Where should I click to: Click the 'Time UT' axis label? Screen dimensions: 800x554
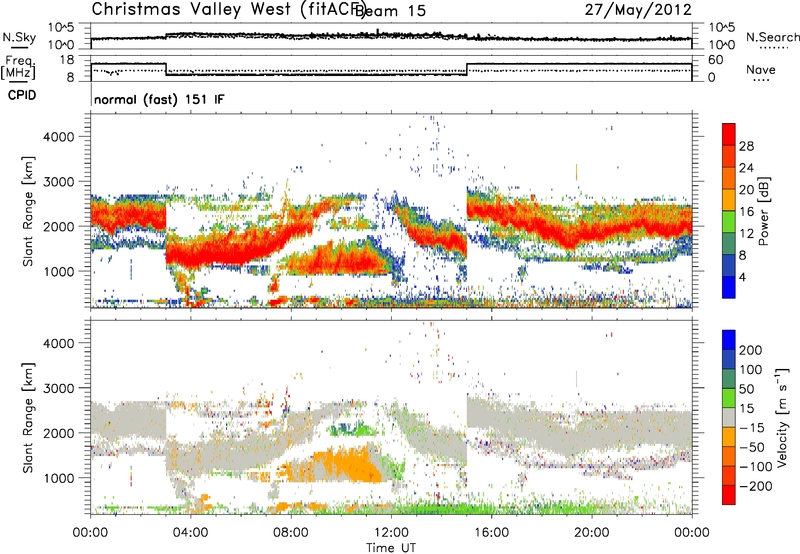pyautogui.click(x=391, y=548)
